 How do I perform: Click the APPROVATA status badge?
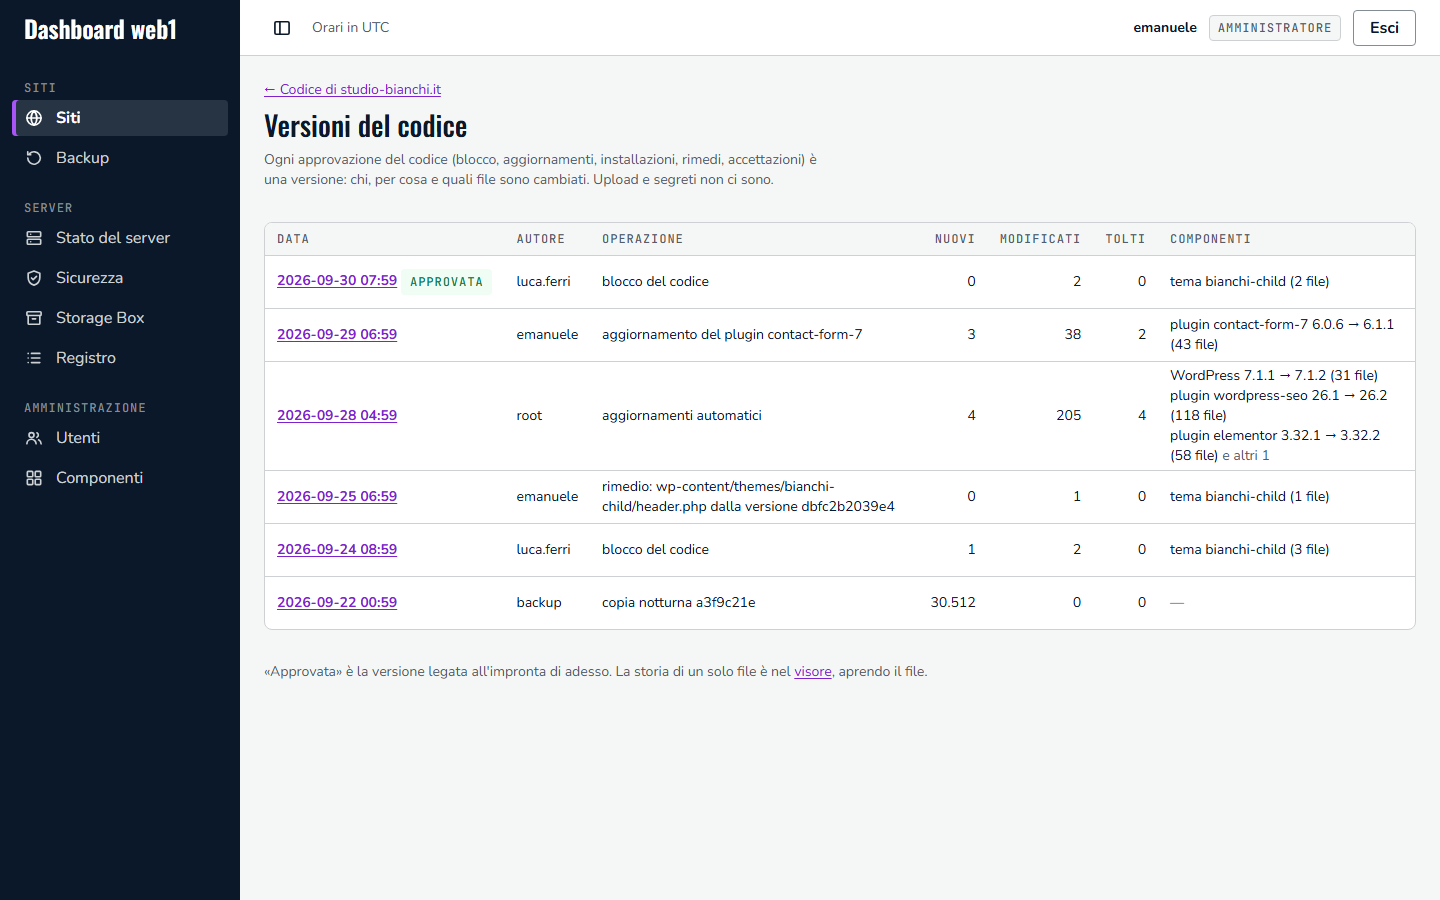(x=446, y=282)
